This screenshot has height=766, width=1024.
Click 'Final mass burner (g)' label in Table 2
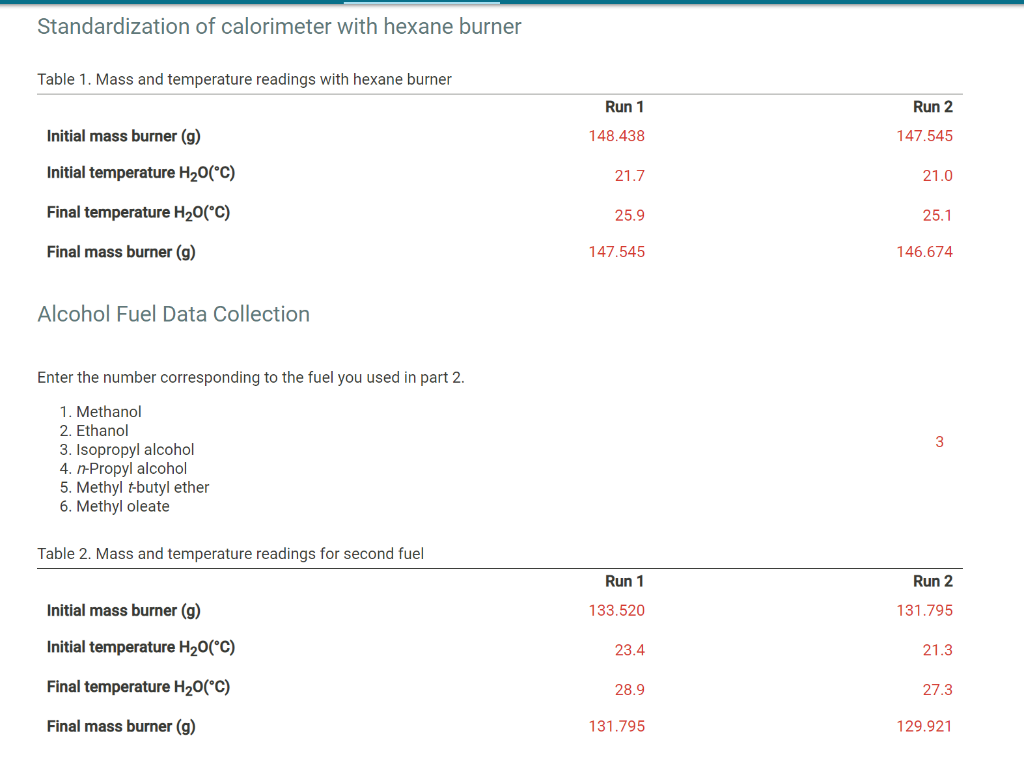tap(121, 727)
